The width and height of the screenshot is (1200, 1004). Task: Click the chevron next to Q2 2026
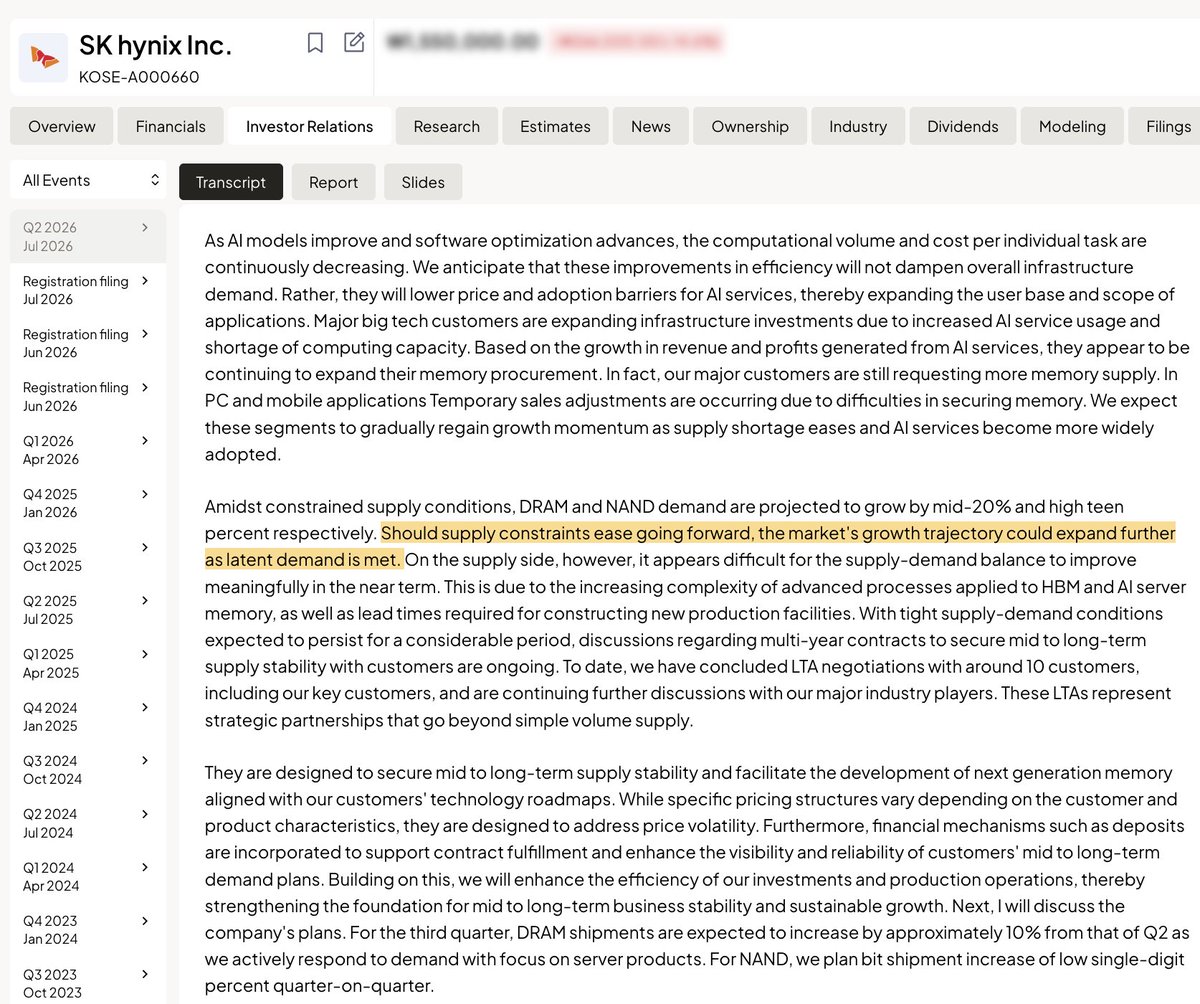145,227
